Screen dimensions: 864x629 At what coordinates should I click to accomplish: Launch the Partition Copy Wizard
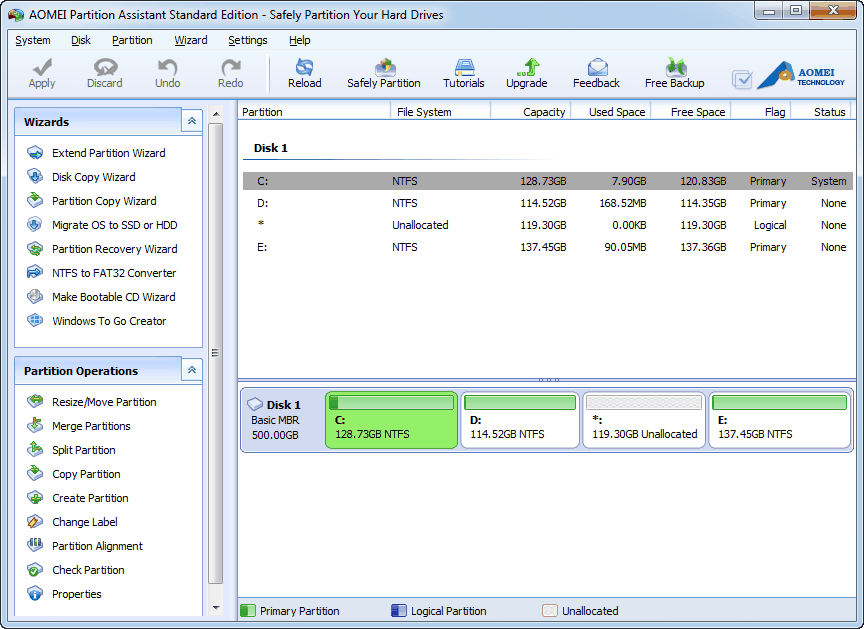pos(92,201)
